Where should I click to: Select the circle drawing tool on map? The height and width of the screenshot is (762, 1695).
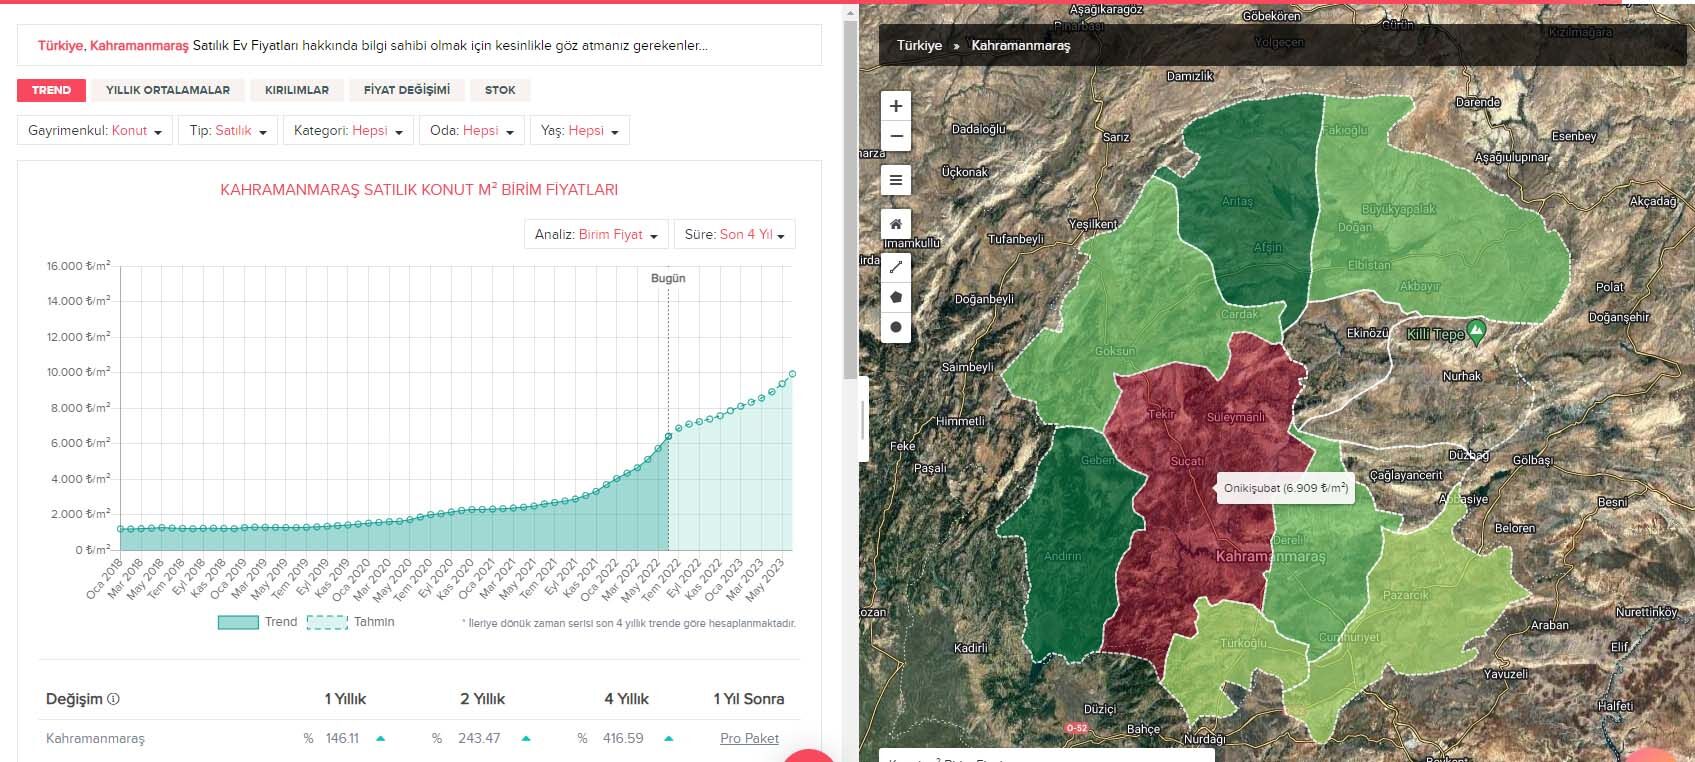895,327
